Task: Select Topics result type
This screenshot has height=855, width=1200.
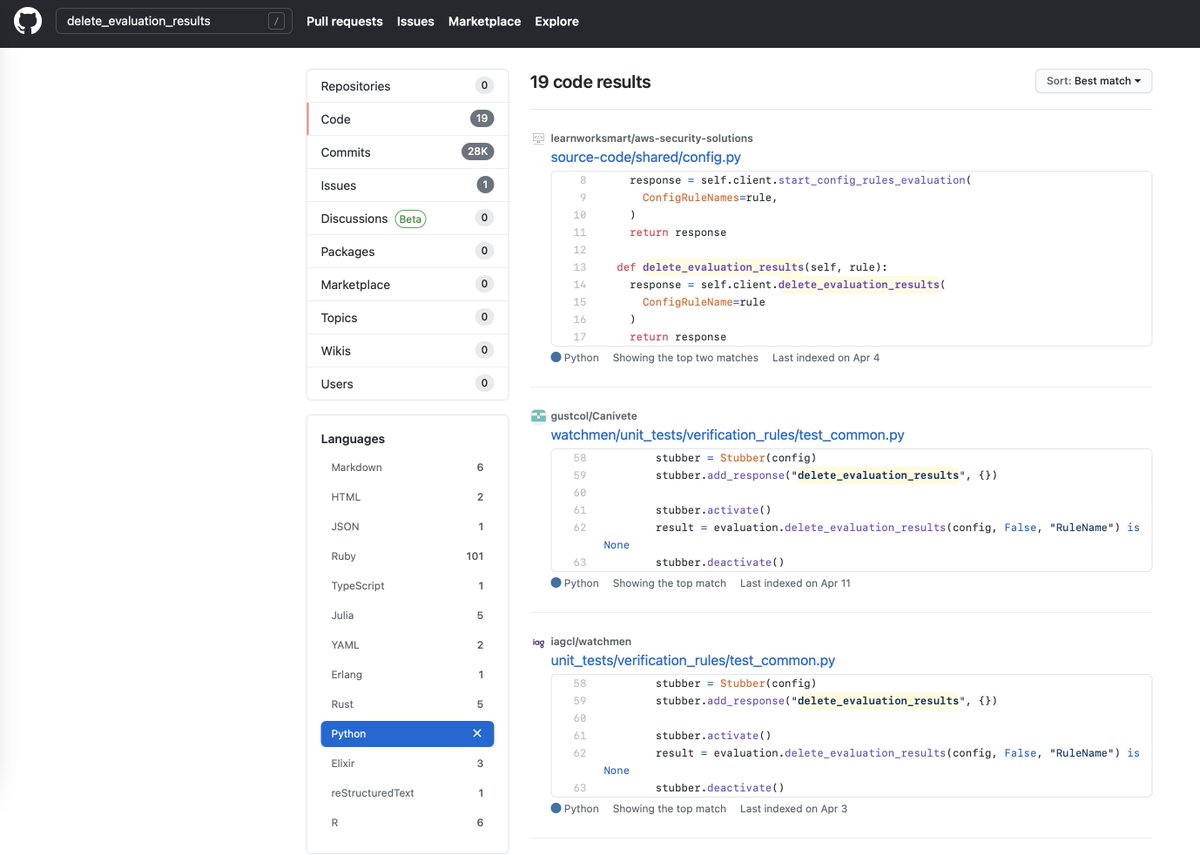Action: click(x=407, y=317)
